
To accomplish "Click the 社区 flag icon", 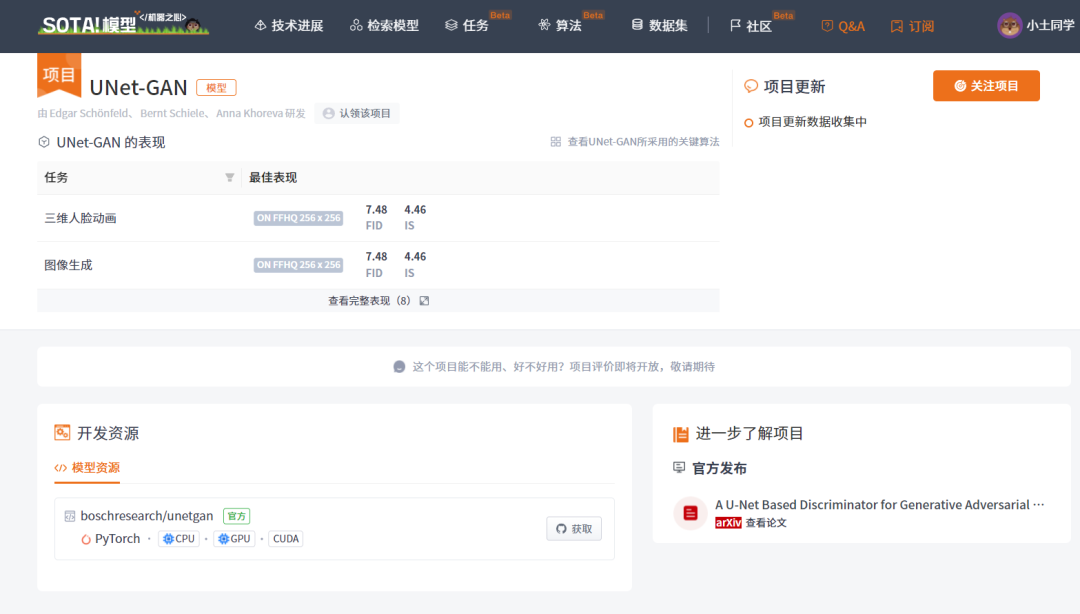I will coord(735,25).
